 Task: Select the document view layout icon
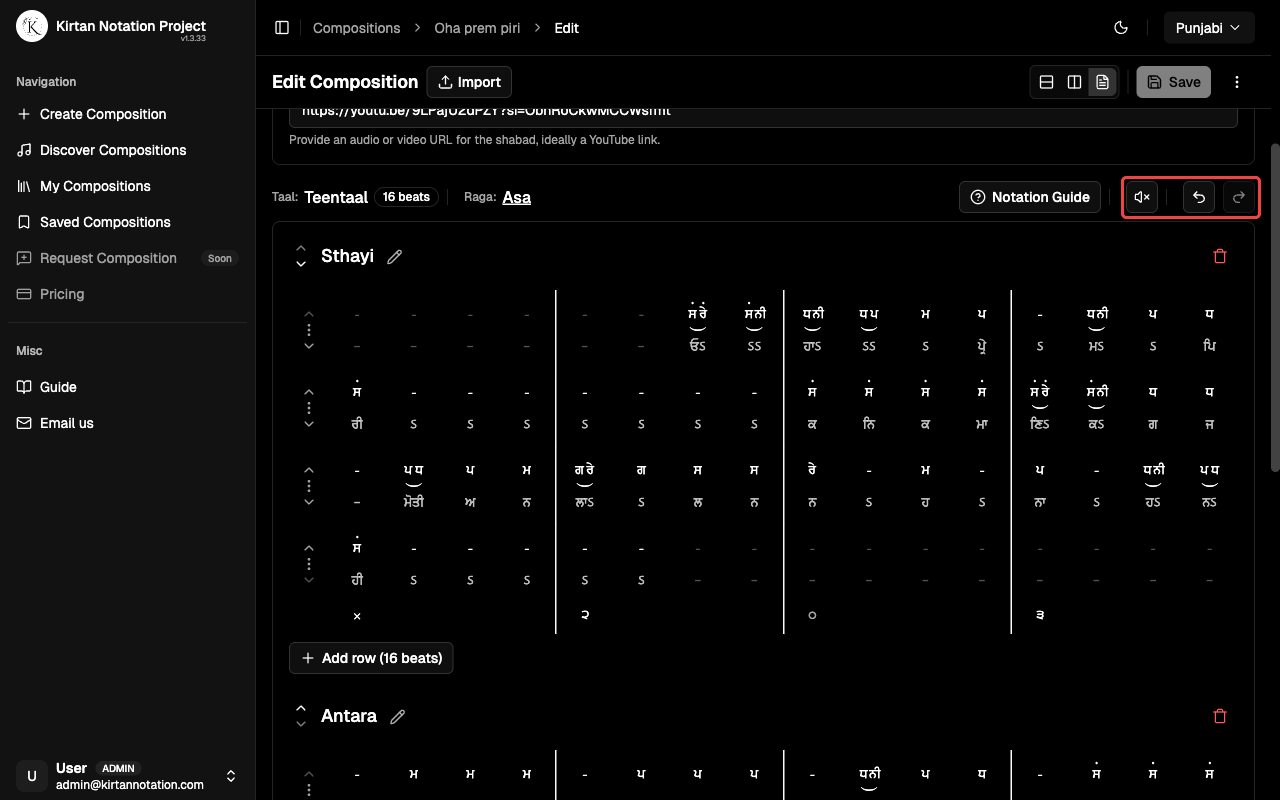click(x=1102, y=82)
